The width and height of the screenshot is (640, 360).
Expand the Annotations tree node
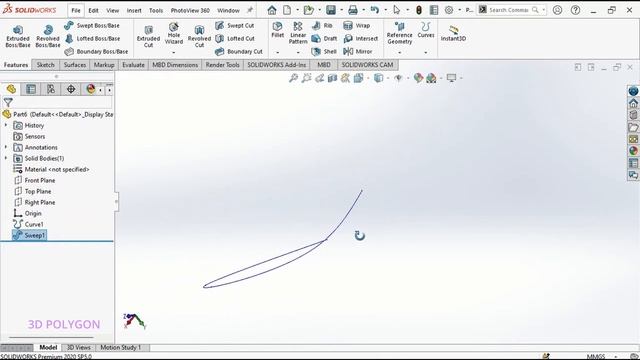pos(6,147)
